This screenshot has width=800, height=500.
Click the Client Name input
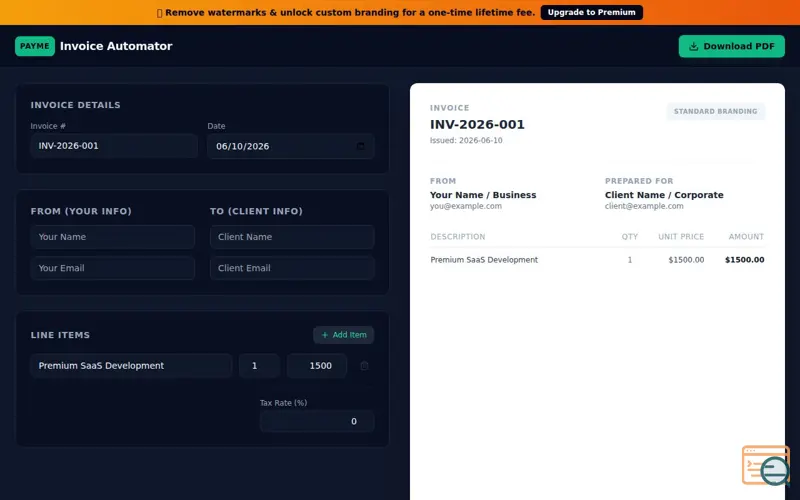coord(292,237)
